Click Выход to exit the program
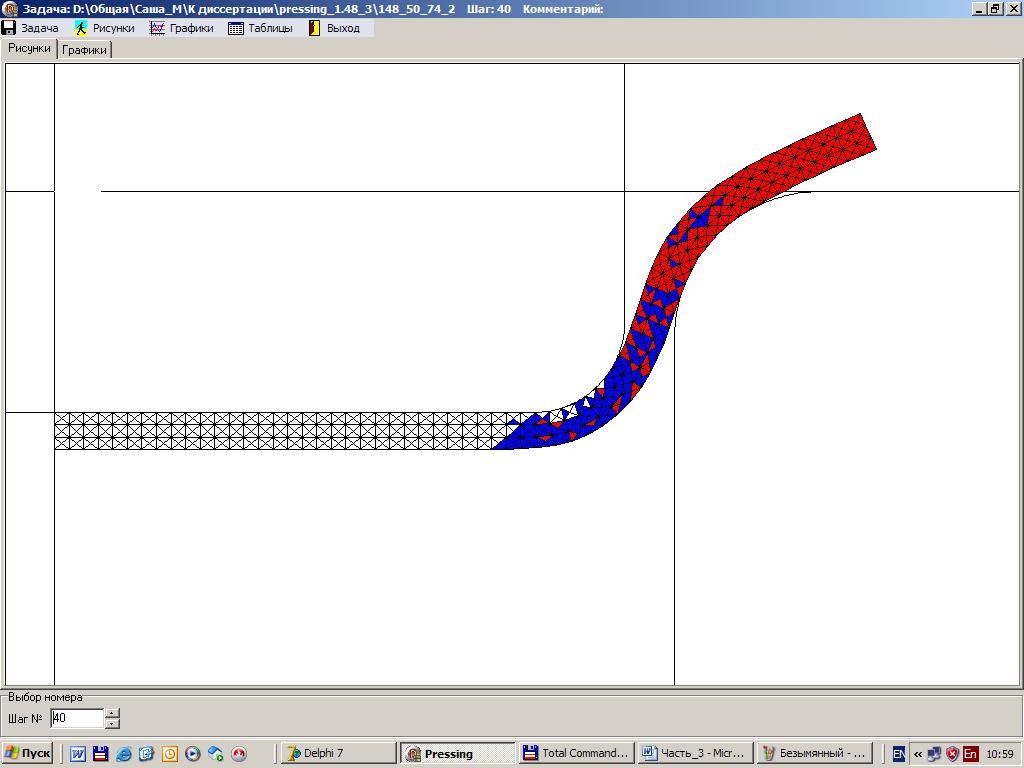 [334, 28]
